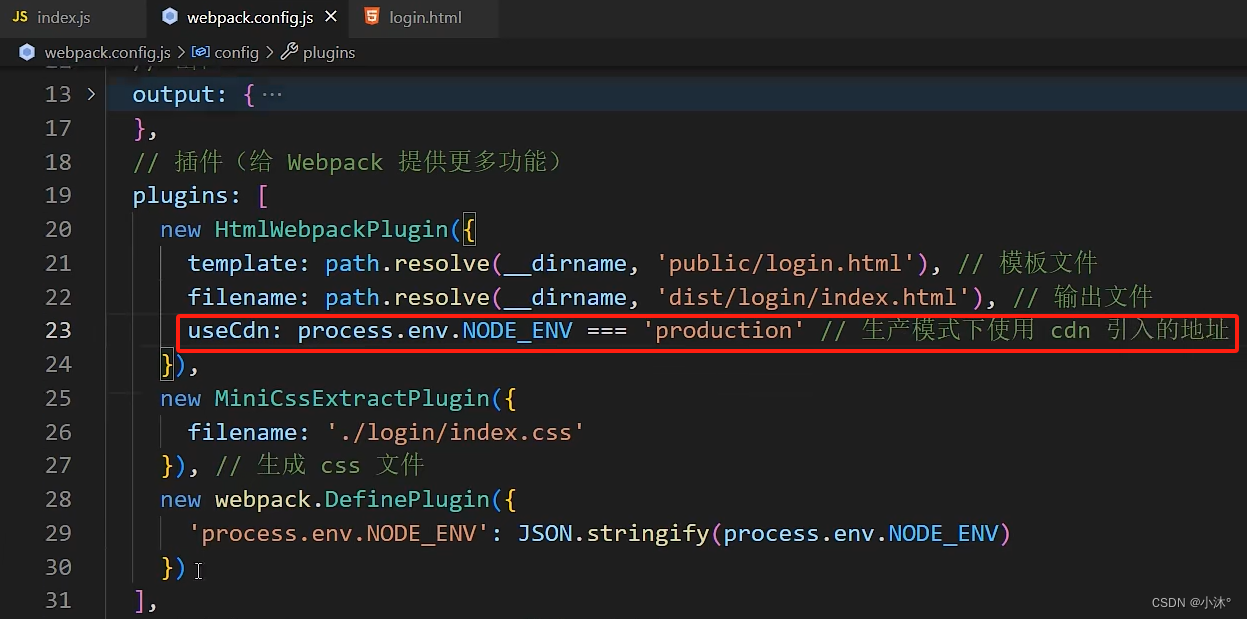Click line number 29 in the gutter
The image size is (1247, 619).
[x=57, y=533]
